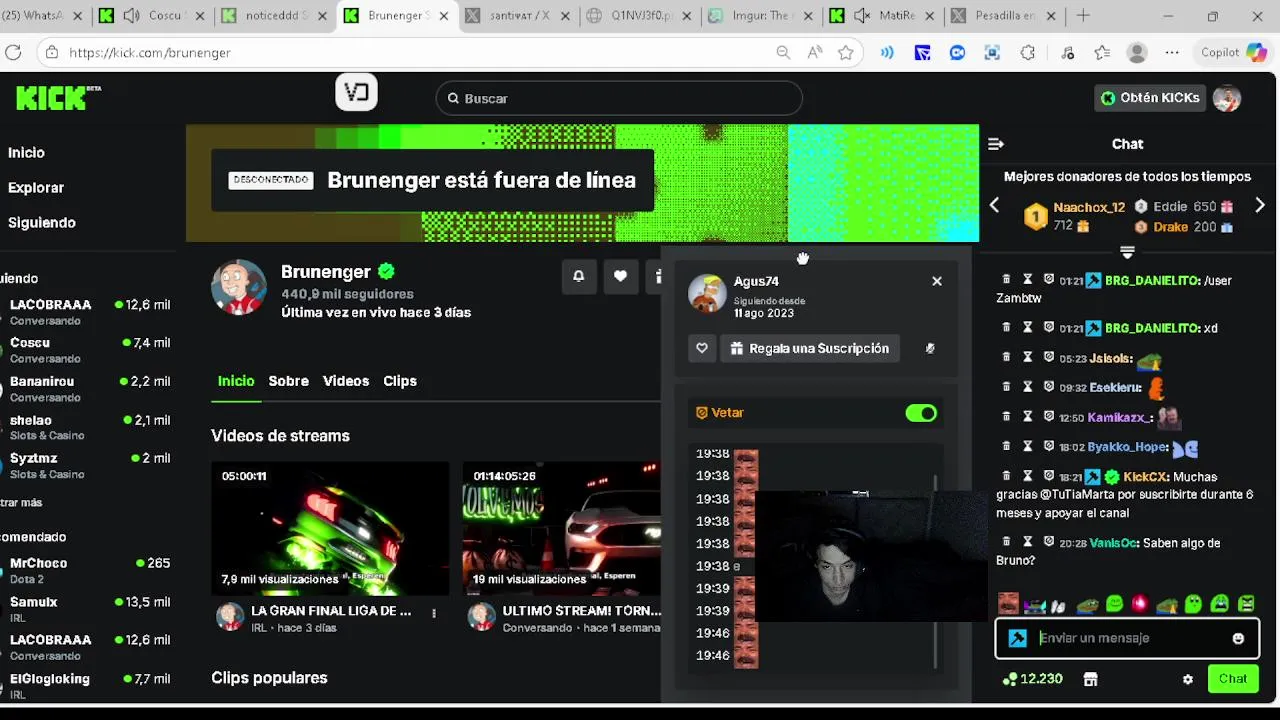Open the user avatar menu in header
The image size is (1280, 720).
[x=1227, y=98]
